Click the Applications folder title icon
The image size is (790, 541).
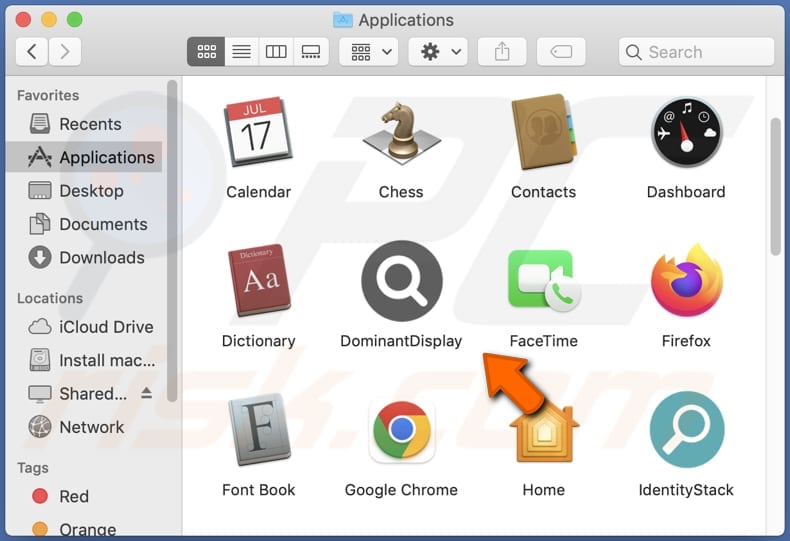coord(343,20)
